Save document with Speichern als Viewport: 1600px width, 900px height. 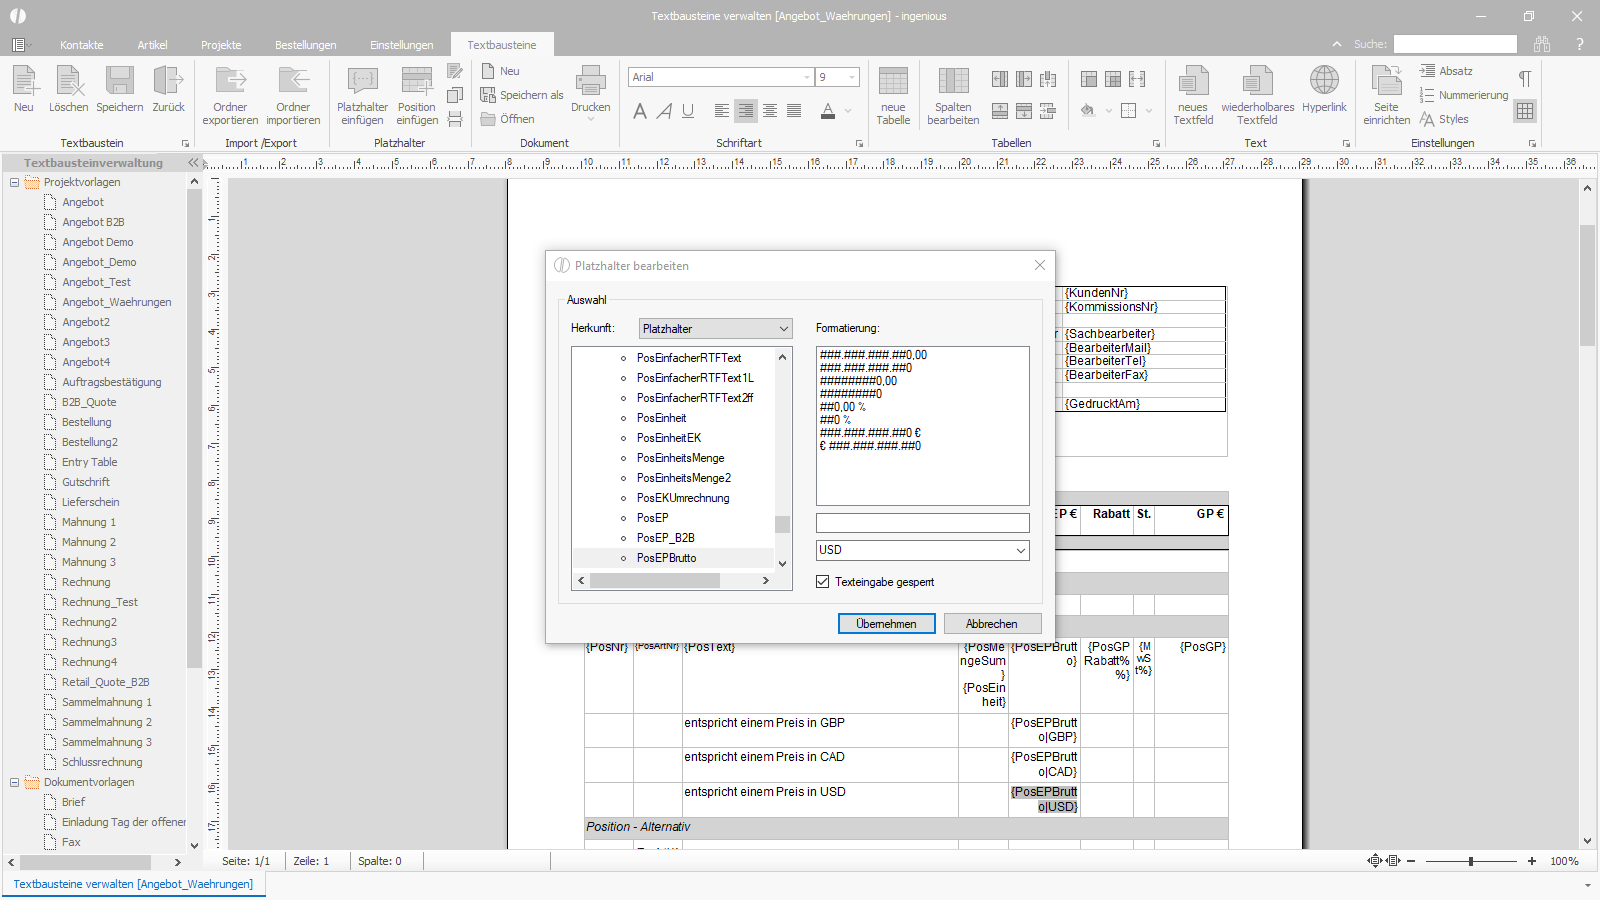522,95
